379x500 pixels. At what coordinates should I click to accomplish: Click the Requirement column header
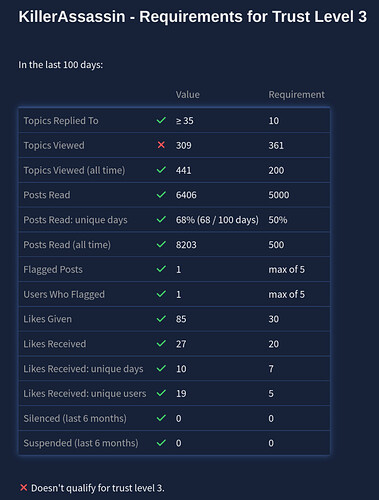(x=296, y=95)
